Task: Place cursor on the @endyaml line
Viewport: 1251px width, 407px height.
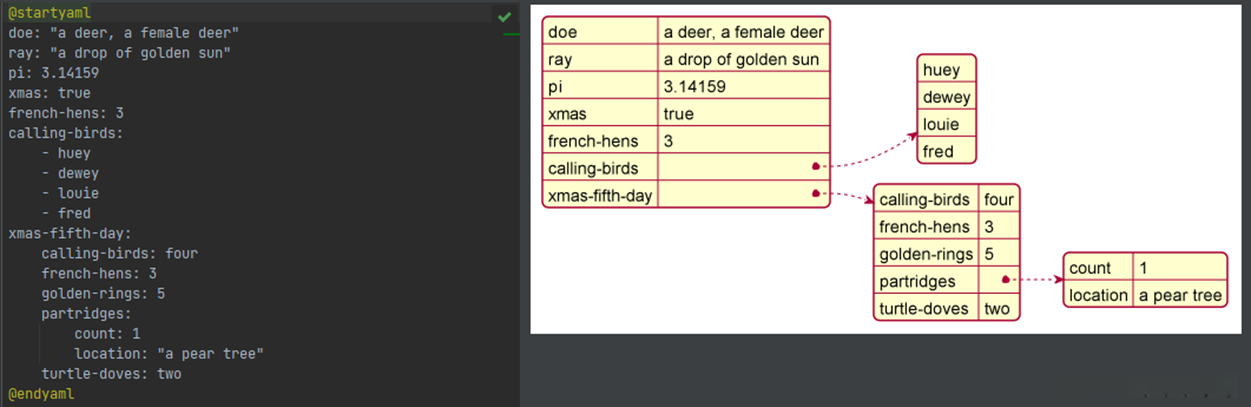Action: 41,394
